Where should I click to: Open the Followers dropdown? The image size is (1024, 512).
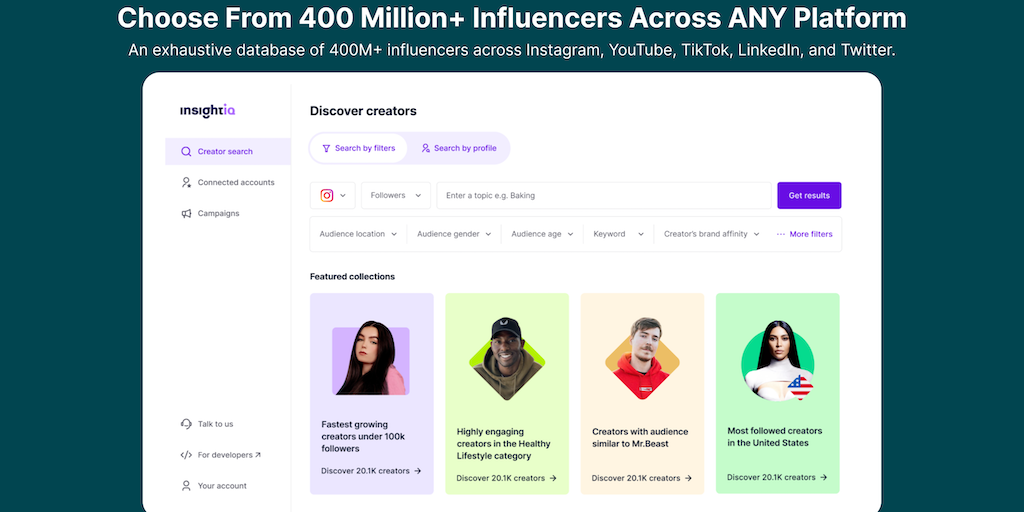point(396,196)
